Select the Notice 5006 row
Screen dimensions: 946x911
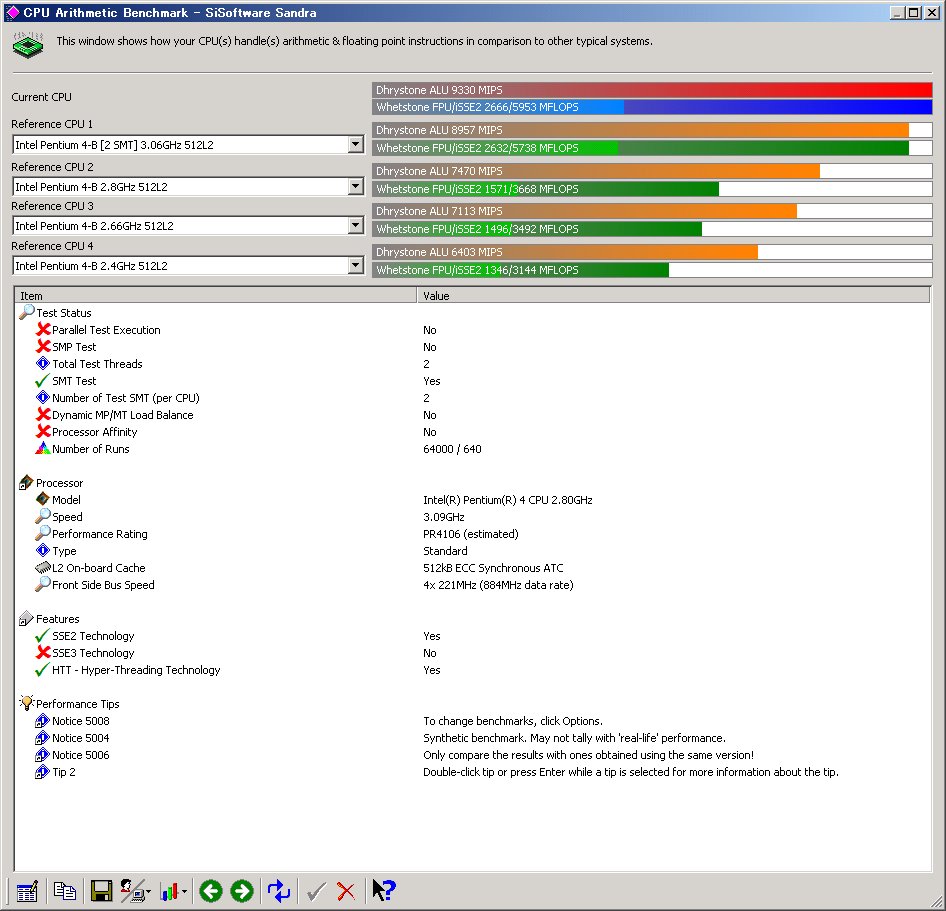[x=473, y=754]
